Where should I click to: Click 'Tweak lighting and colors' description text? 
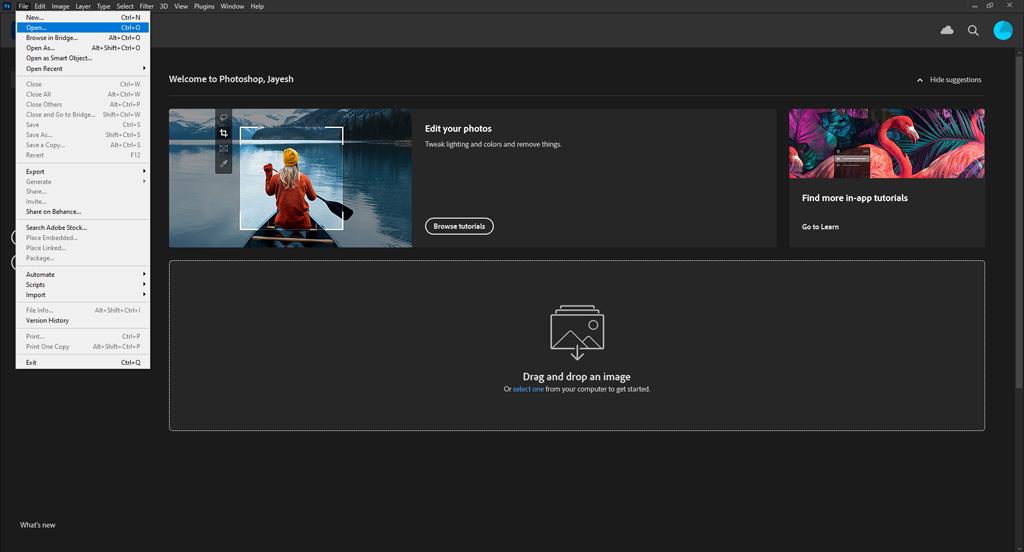tap(493, 144)
